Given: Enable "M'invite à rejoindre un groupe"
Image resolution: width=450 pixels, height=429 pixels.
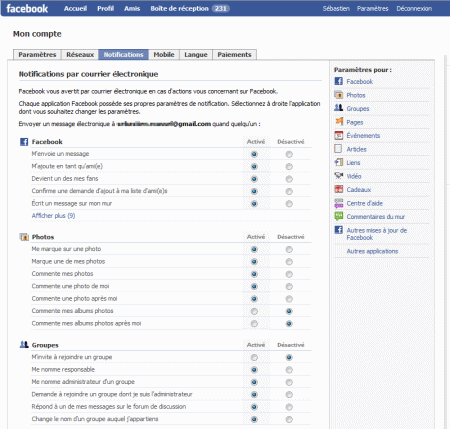Looking at the screenshot, I should pyautogui.click(x=254, y=358).
